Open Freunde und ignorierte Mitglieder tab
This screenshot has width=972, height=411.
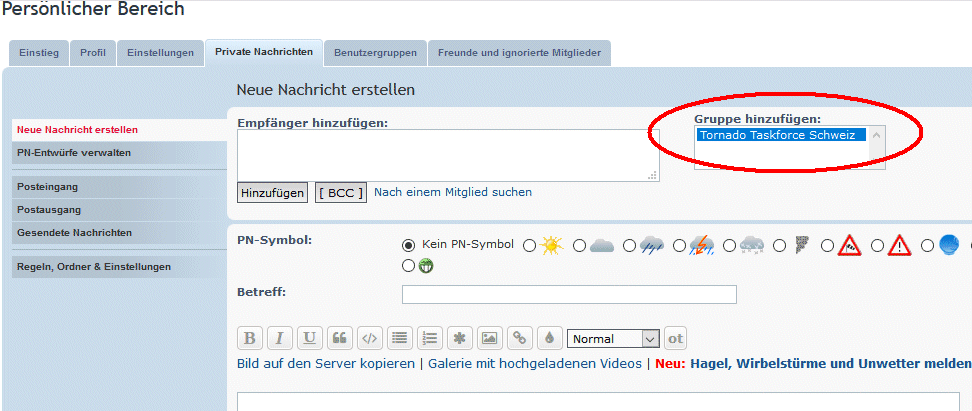[519, 53]
